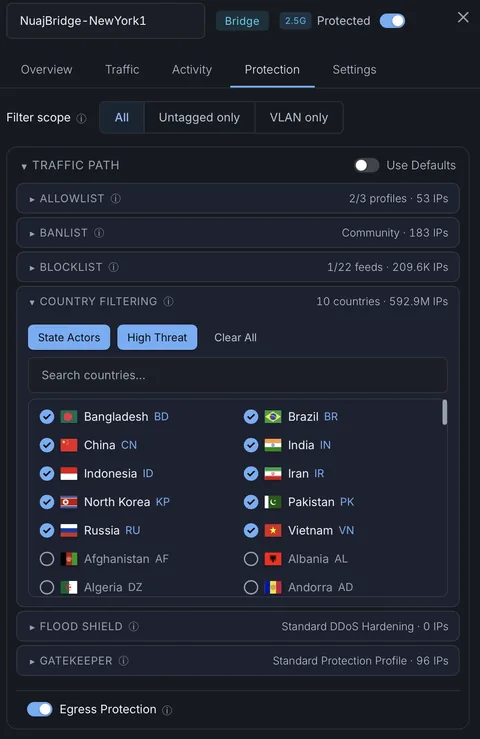This screenshot has width=480, height=739.
Task: Click the '1/22 feeds · 209.6K IPs' summary
Action: (388, 267)
